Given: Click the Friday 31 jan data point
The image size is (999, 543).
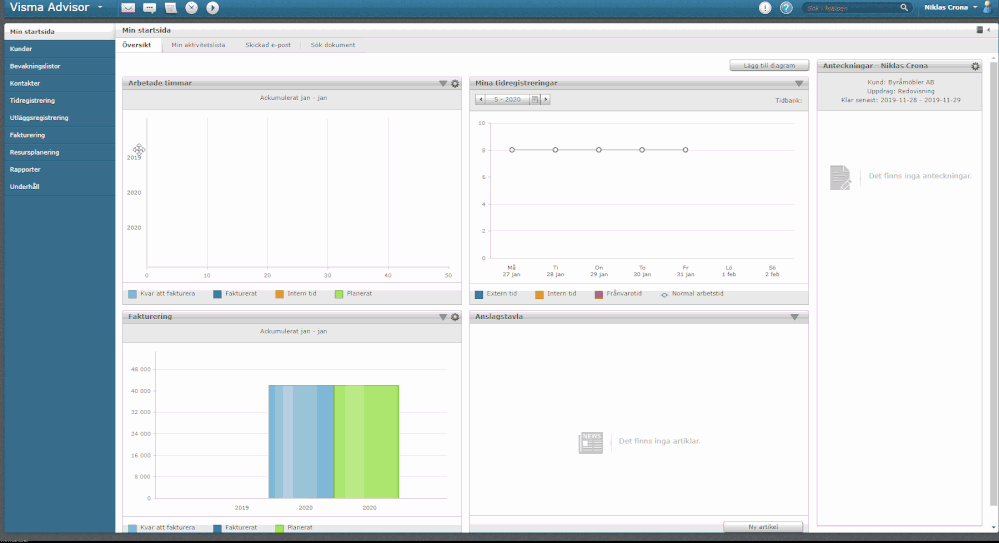Looking at the screenshot, I should click(686, 150).
